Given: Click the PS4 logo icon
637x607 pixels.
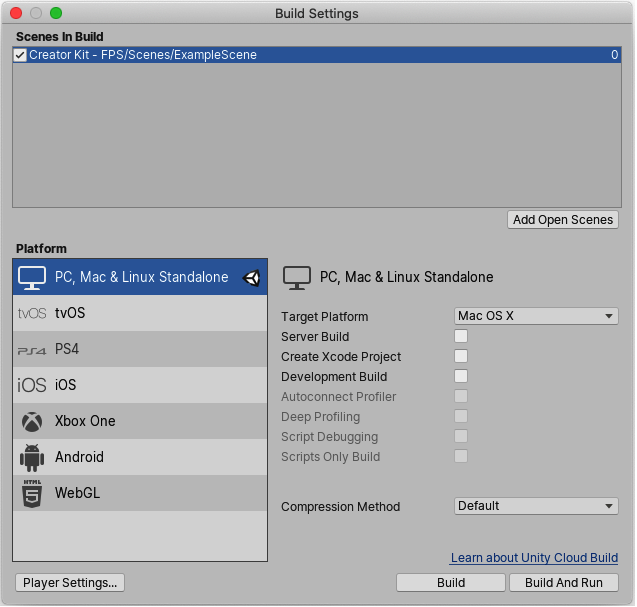Looking at the screenshot, I should [32, 351].
